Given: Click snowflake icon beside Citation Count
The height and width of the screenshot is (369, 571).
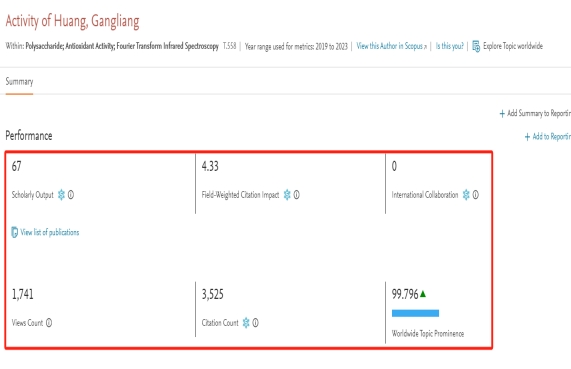Looking at the screenshot, I should [246, 323].
